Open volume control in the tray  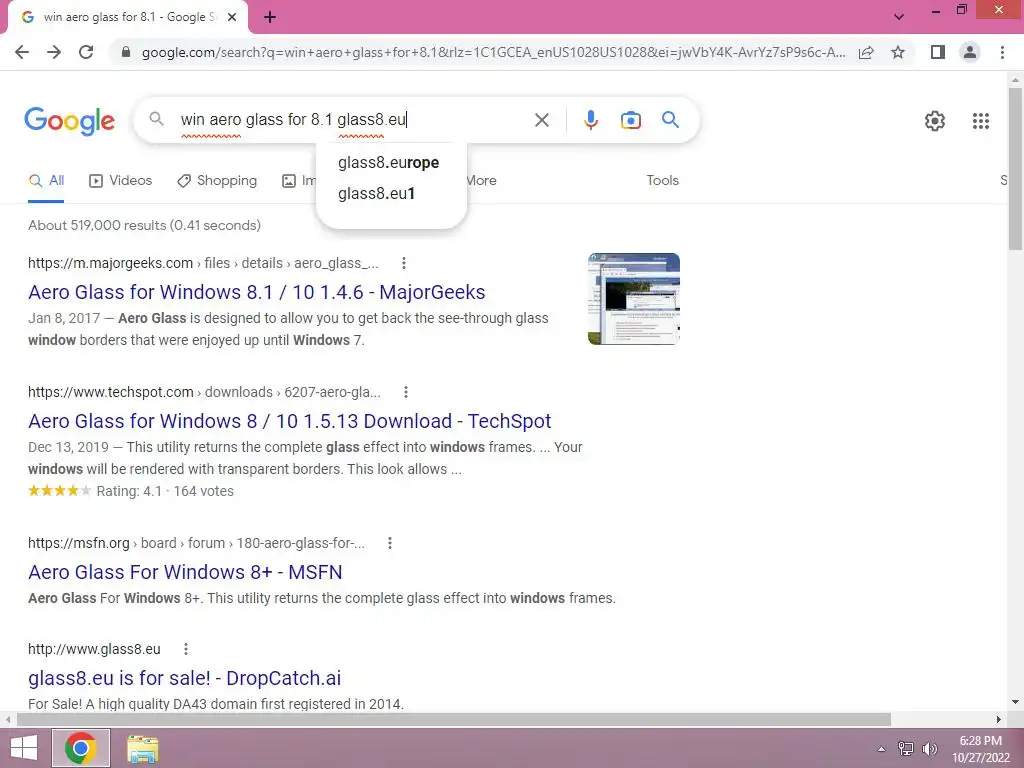click(929, 748)
